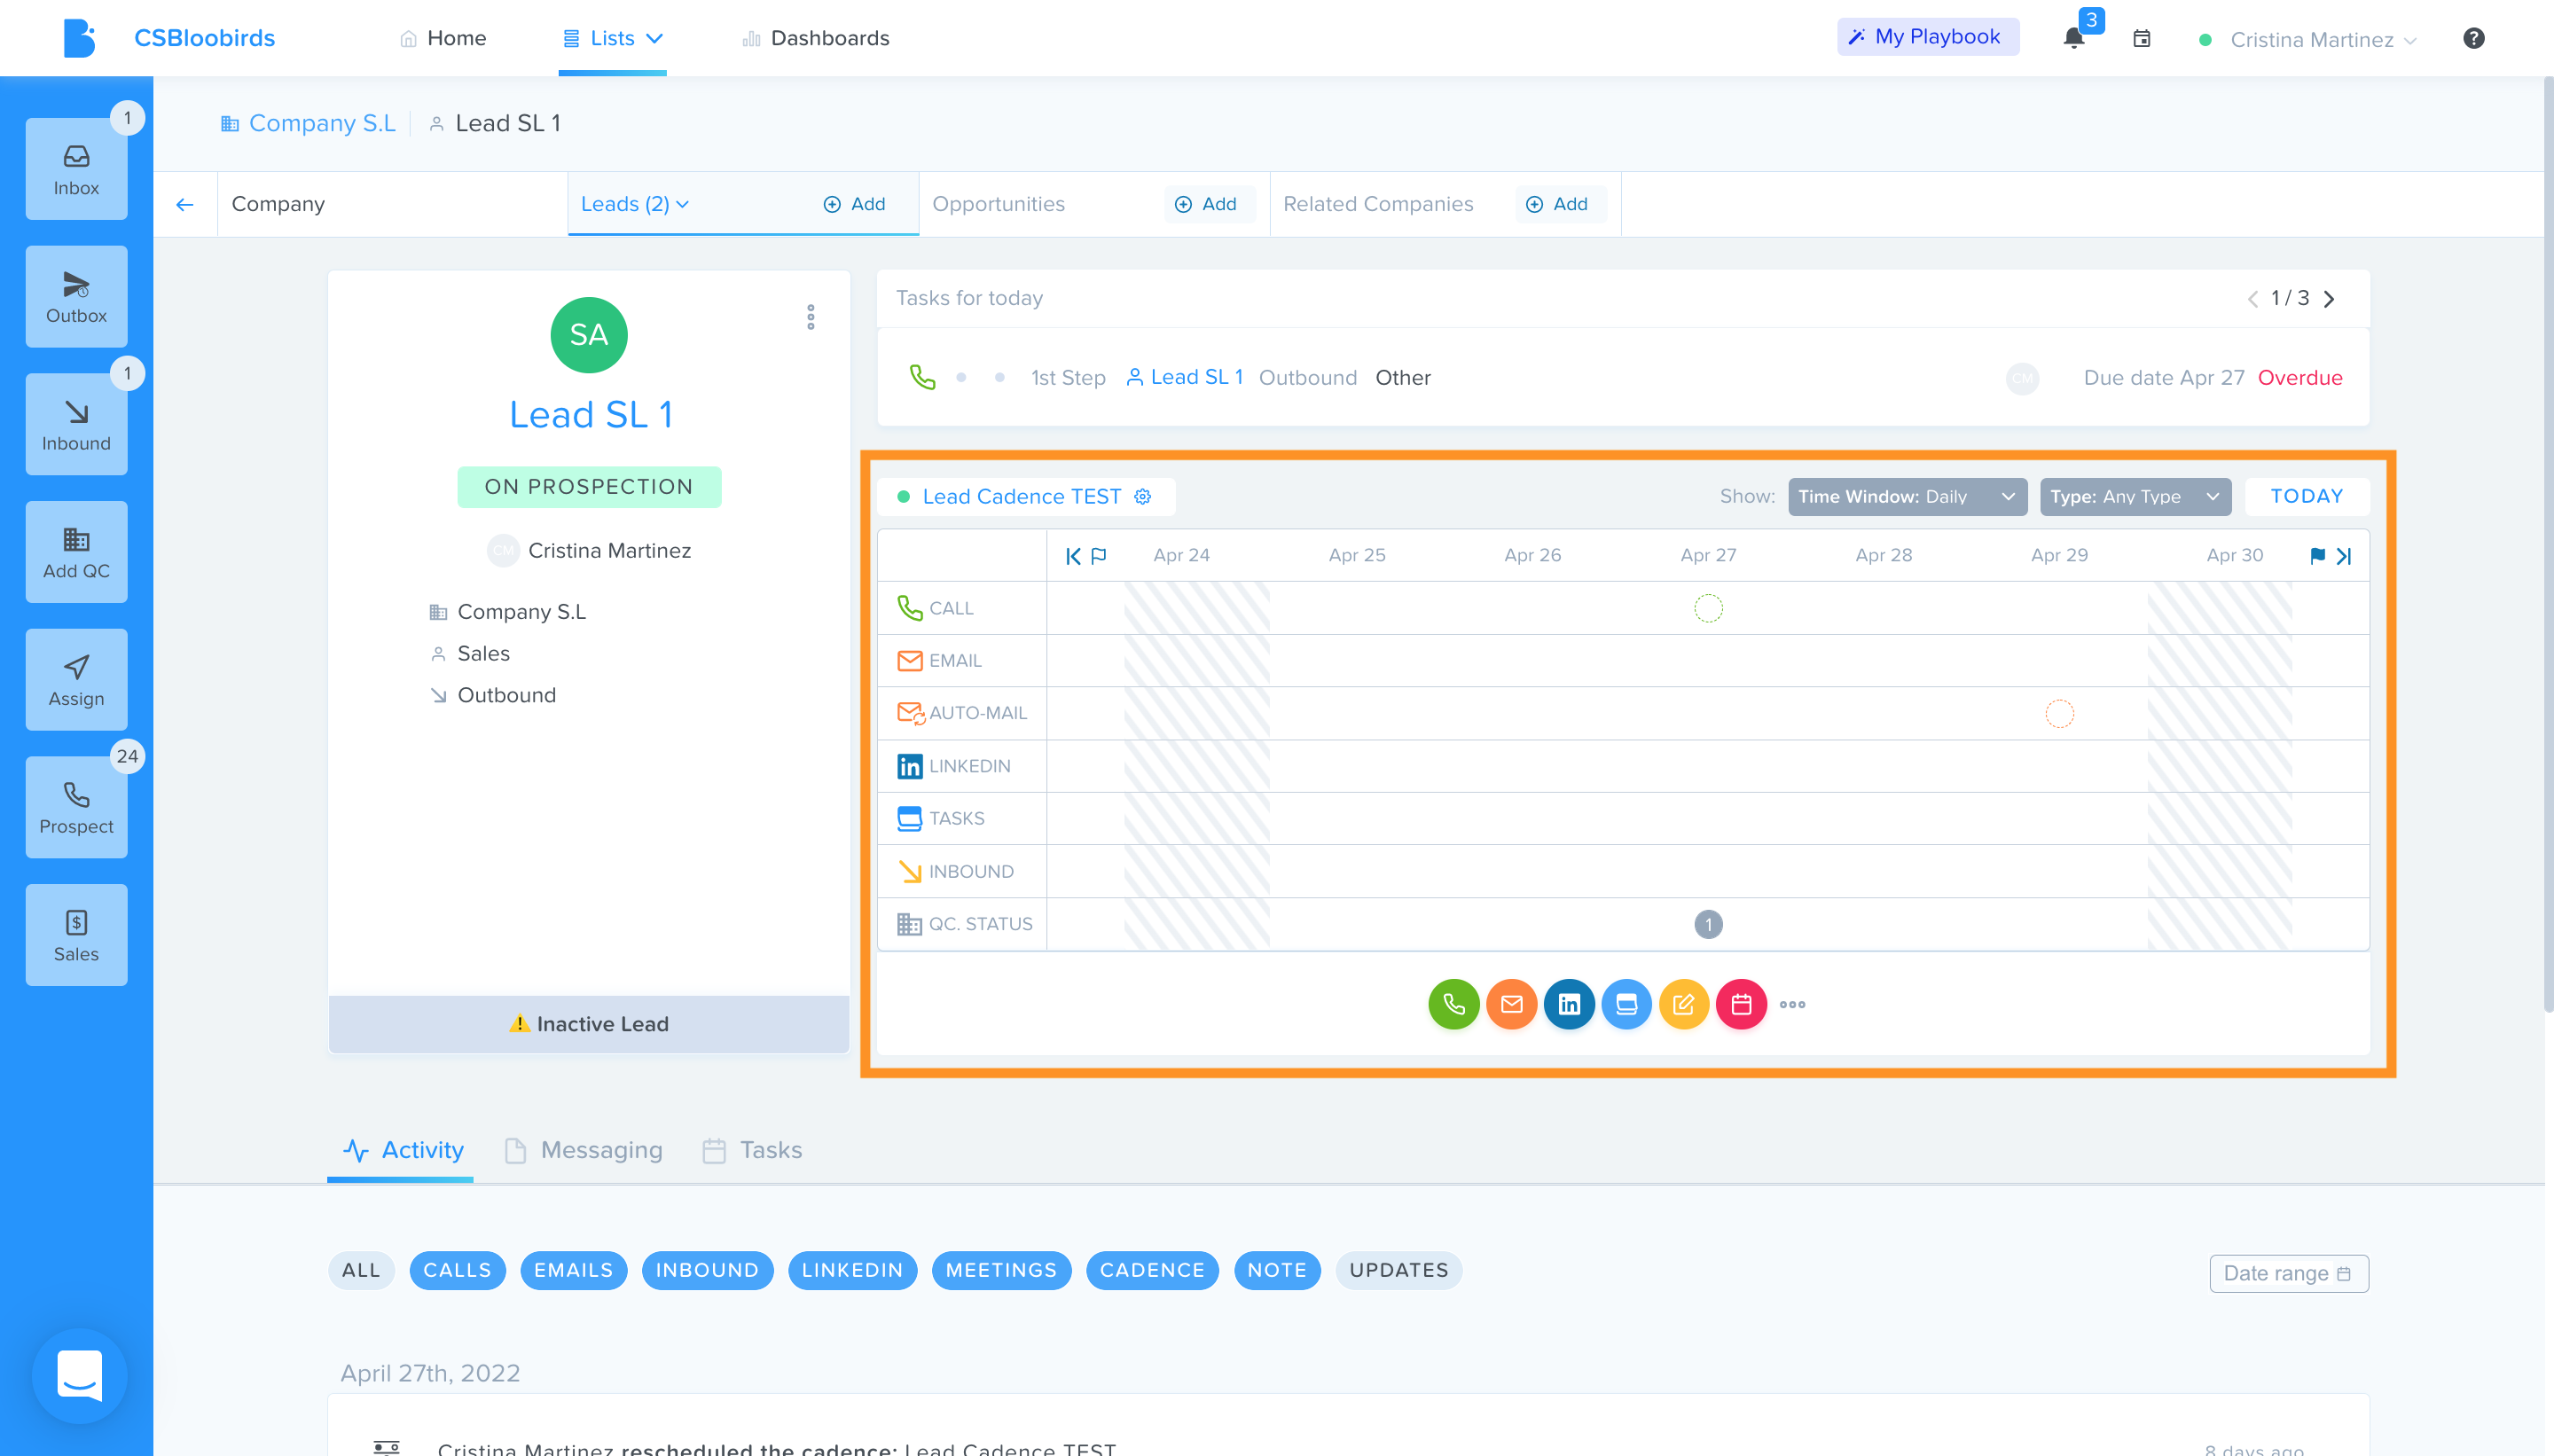
Task: Open the Add QC sidebar item
Action: [x=76, y=552]
